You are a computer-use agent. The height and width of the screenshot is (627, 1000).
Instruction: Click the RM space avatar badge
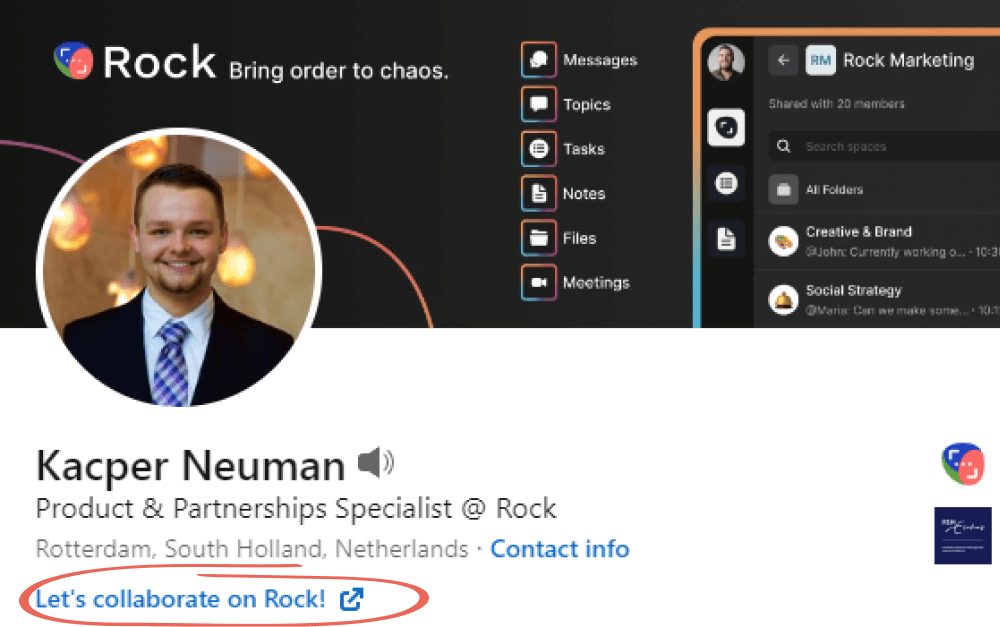820,60
